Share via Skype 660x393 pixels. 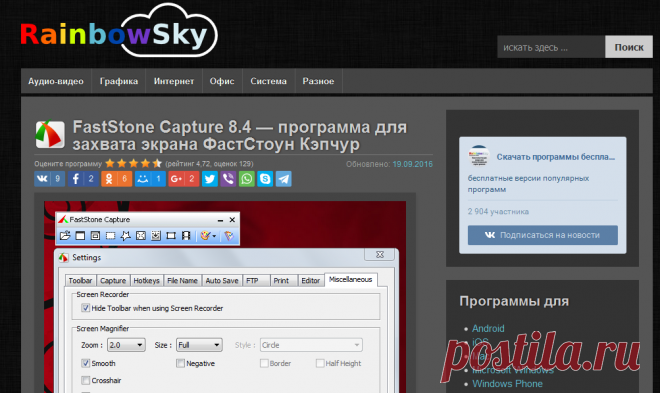pyautogui.click(x=265, y=179)
